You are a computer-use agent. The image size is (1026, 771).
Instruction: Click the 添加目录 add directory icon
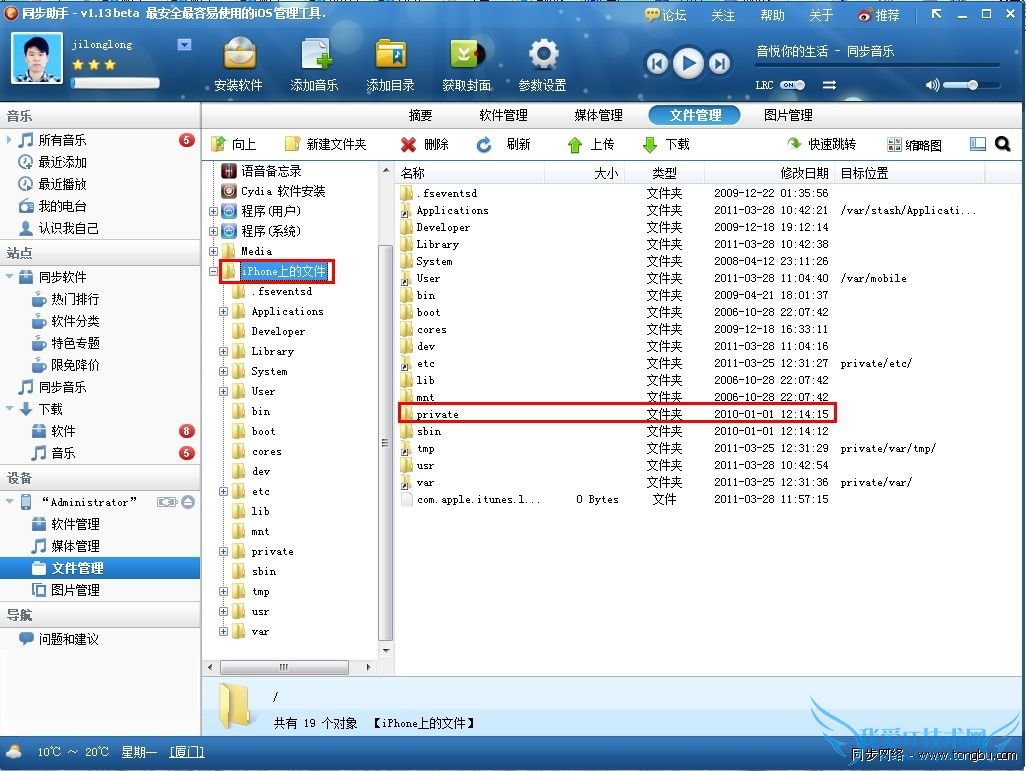[391, 54]
